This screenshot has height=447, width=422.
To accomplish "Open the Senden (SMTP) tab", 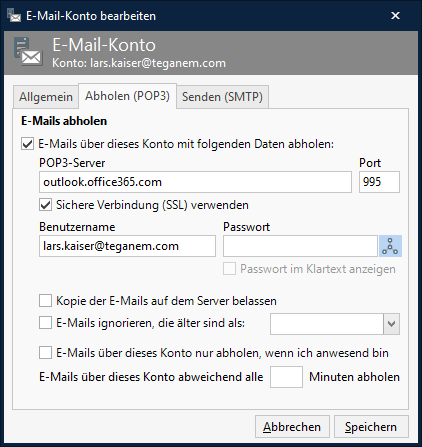I will (x=222, y=97).
